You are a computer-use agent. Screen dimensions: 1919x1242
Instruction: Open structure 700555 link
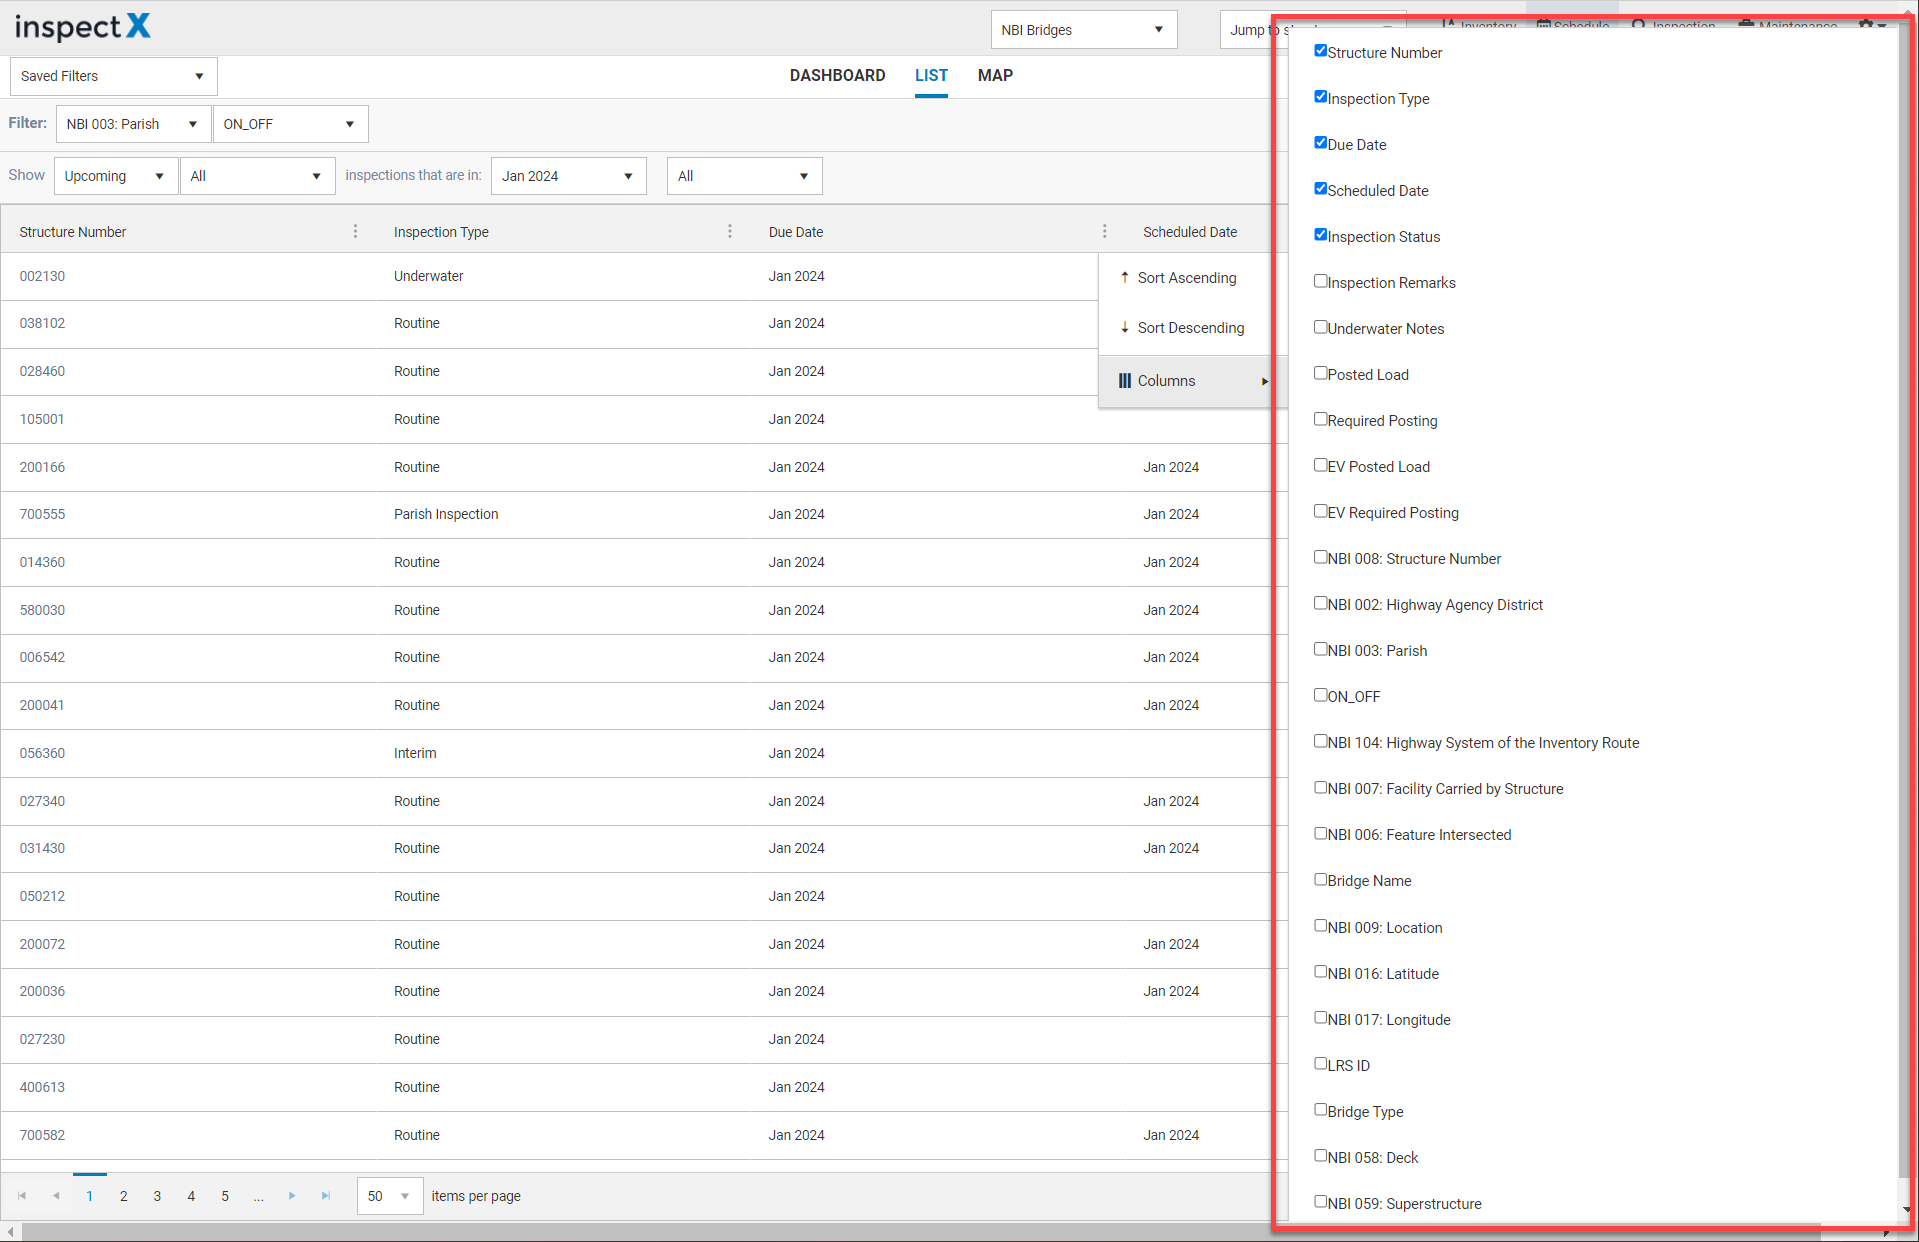click(x=42, y=514)
